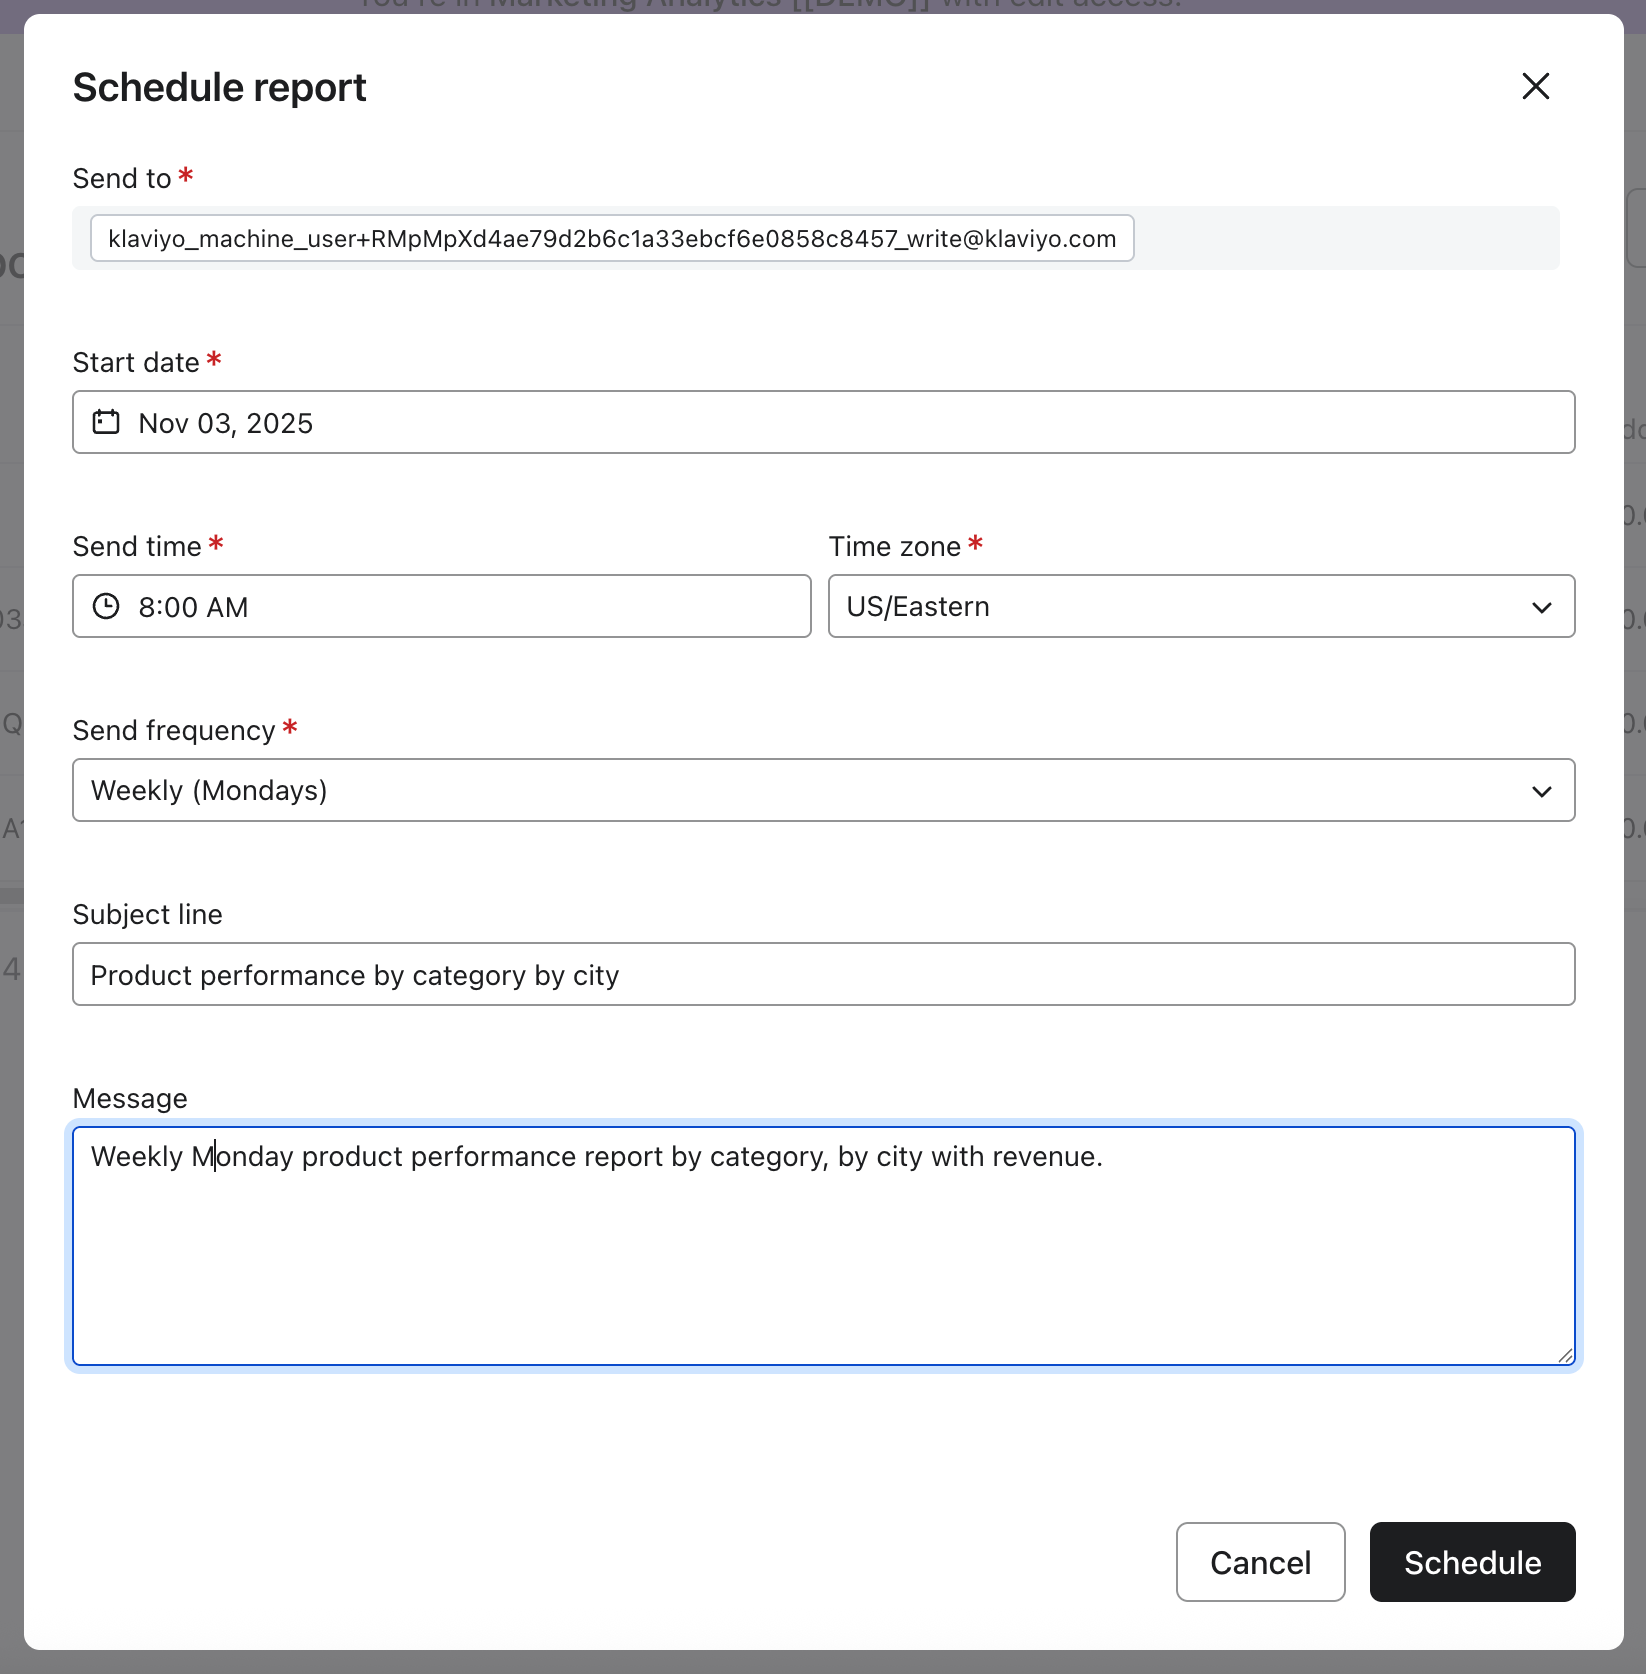This screenshot has height=1674, width=1646.
Task: Click the clock icon in Send time
Action: coord(106,606)
